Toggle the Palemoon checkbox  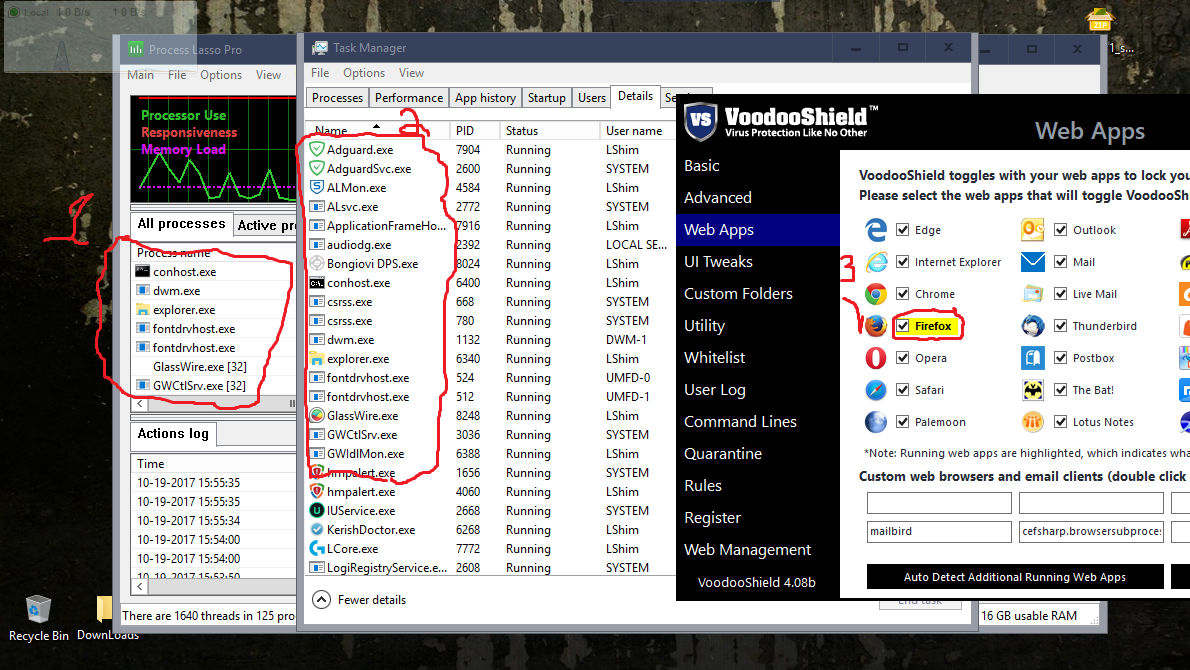pyautogui.click(x=902, y=421)
